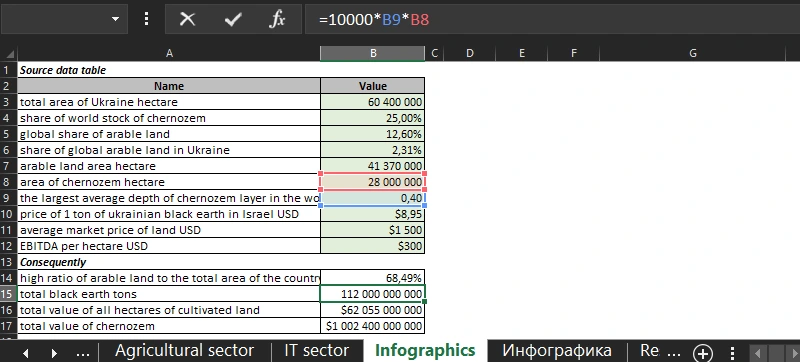Select column G header
Screen dimensions: 800x362
692,54
